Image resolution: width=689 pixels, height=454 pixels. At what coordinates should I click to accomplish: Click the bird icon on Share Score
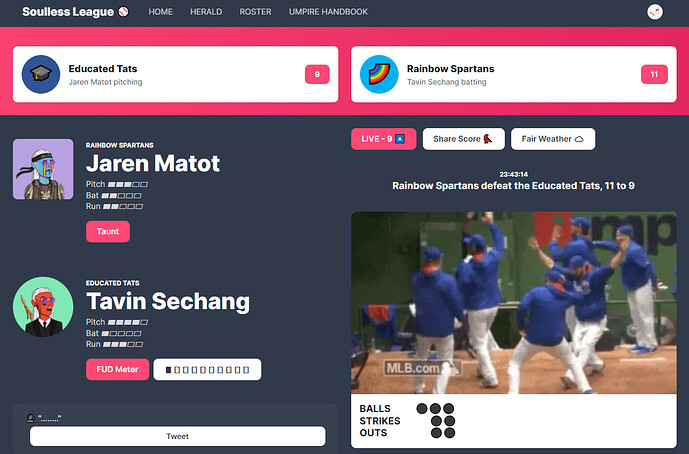488,139
